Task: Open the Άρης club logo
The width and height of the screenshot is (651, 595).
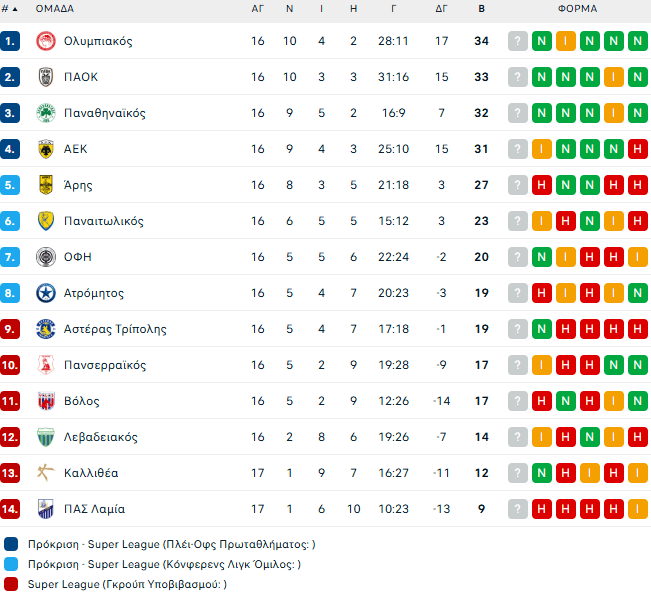Action: (45, 185)
